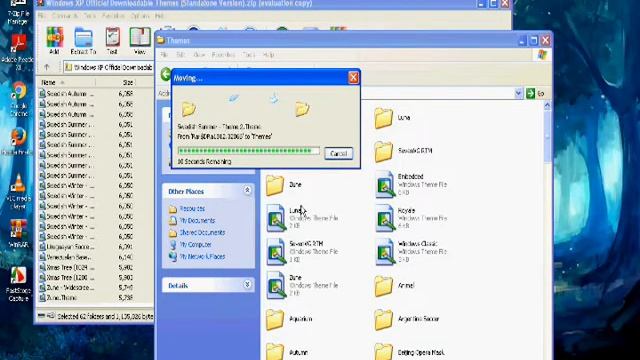Click the Extract To icon in WinRAR
Screen dimensions: 640x360
point(83,40)
